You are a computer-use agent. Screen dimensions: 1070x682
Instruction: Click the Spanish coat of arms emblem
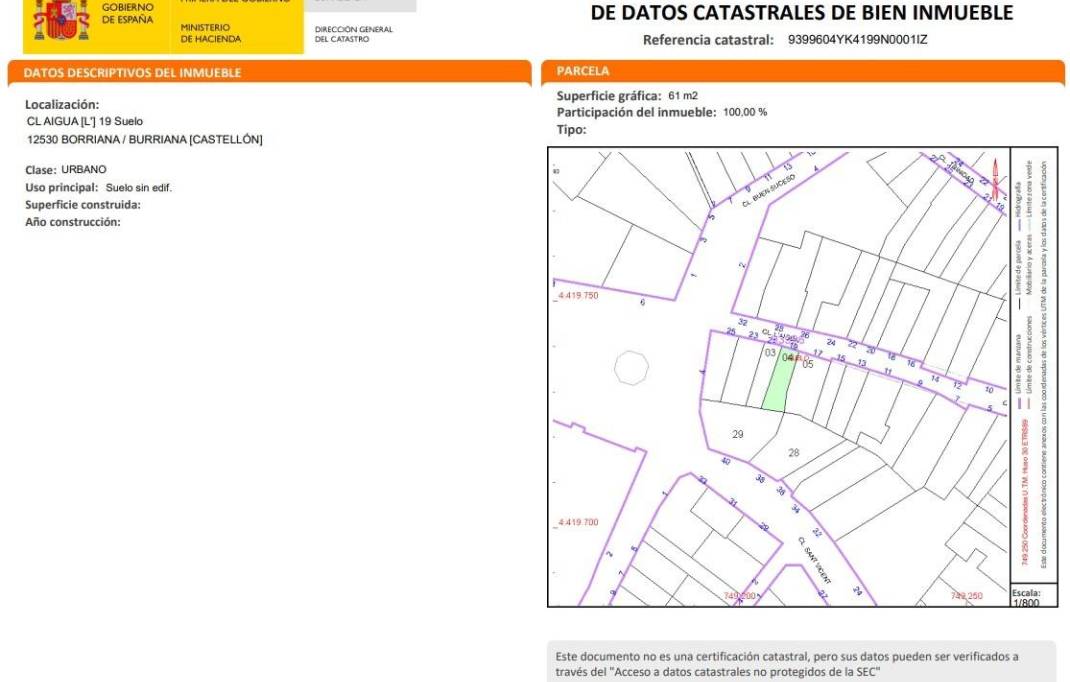point(61,20)
